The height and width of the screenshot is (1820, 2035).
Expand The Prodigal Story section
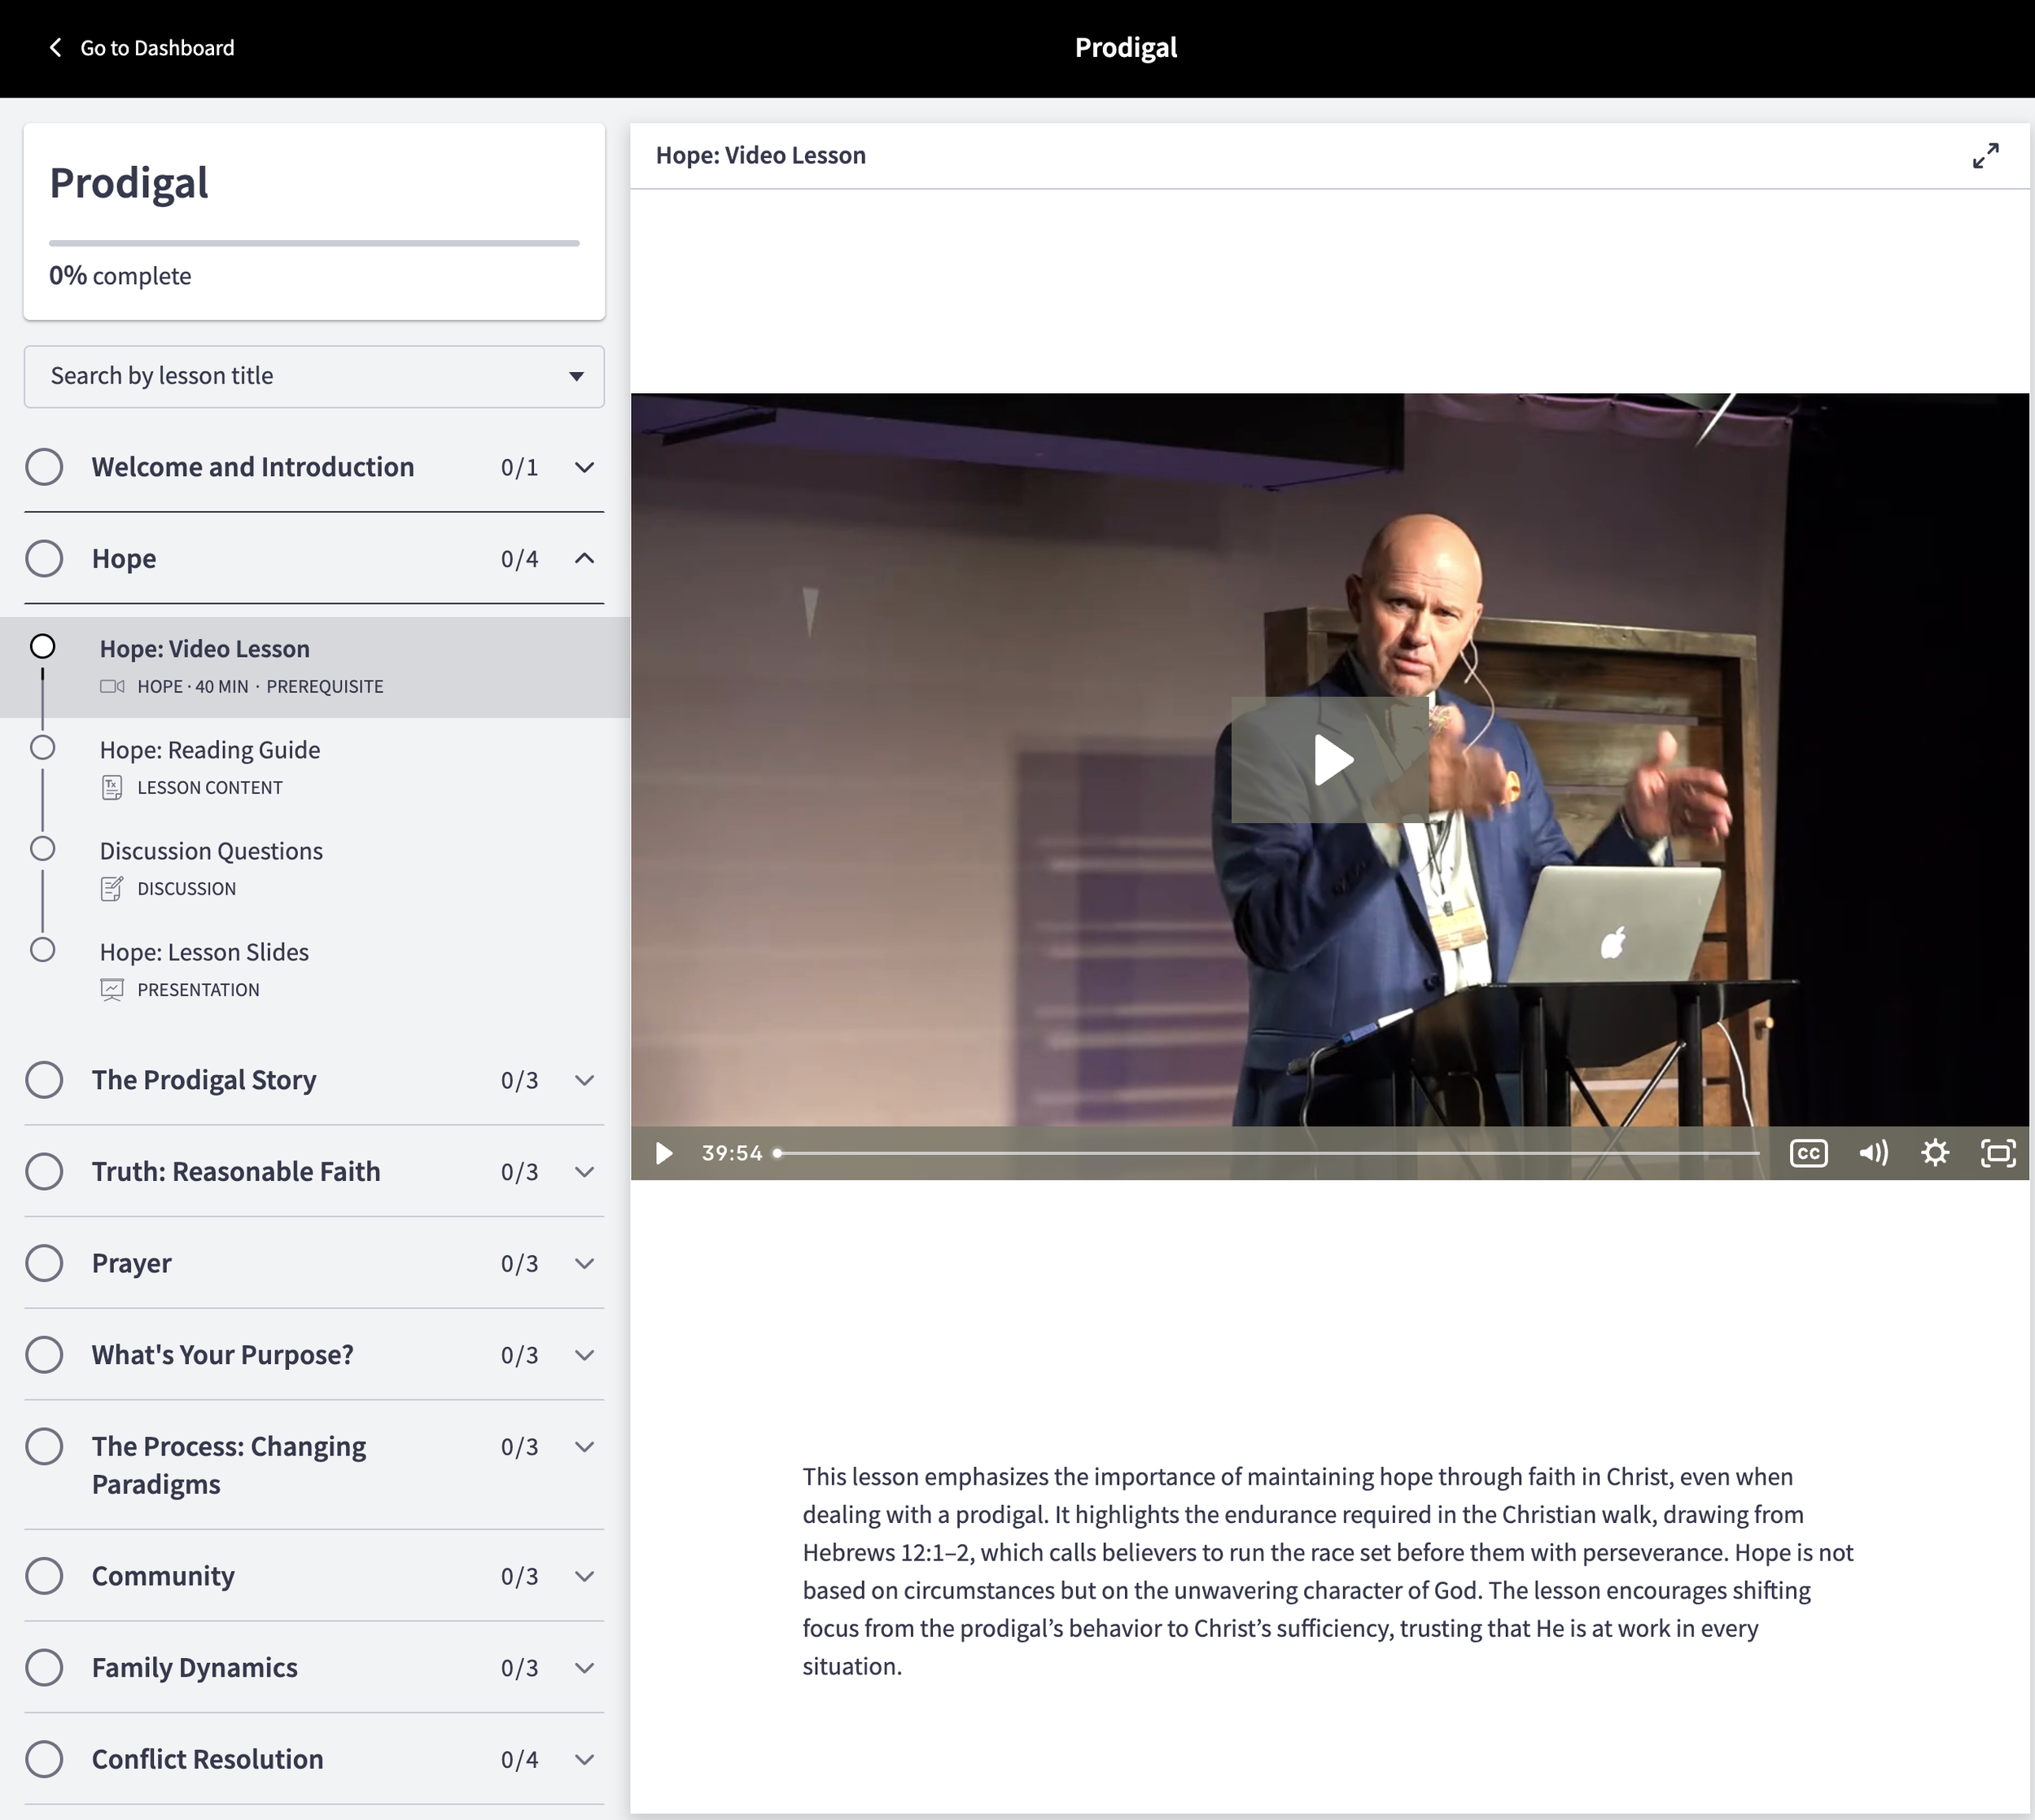[584, 1080]
